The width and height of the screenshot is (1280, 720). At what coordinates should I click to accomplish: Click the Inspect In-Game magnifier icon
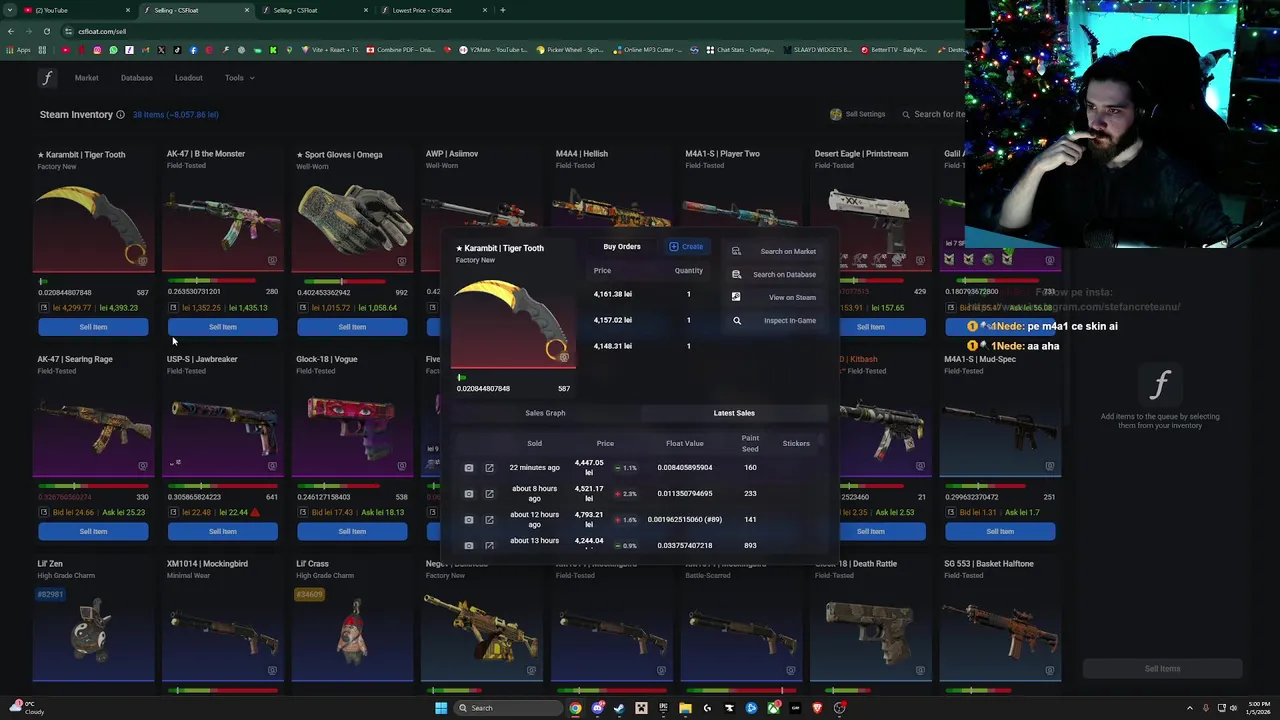click(737, 321)
